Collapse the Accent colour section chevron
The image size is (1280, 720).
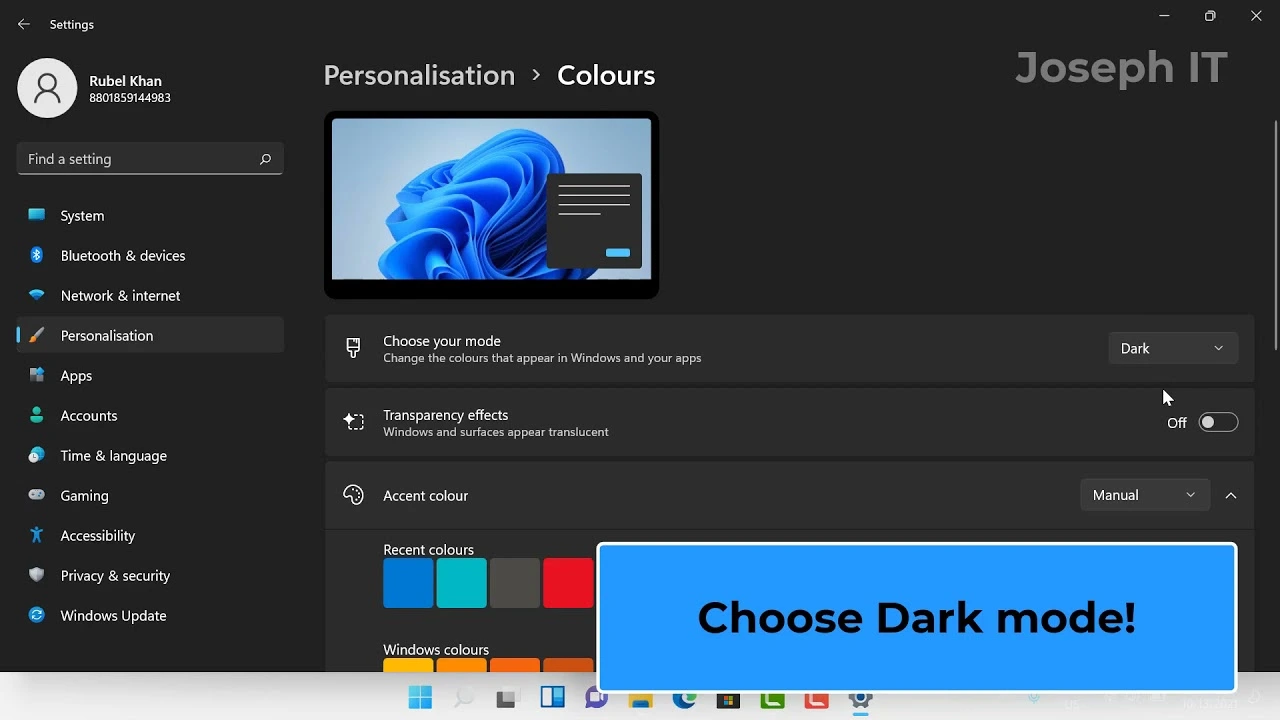click(1231, 495)
